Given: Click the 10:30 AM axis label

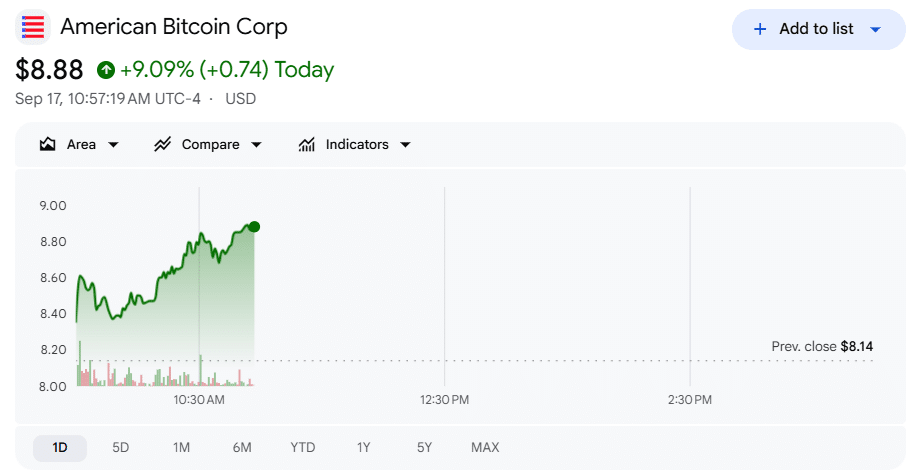Looking at the screenshot, I should point(199,400).
